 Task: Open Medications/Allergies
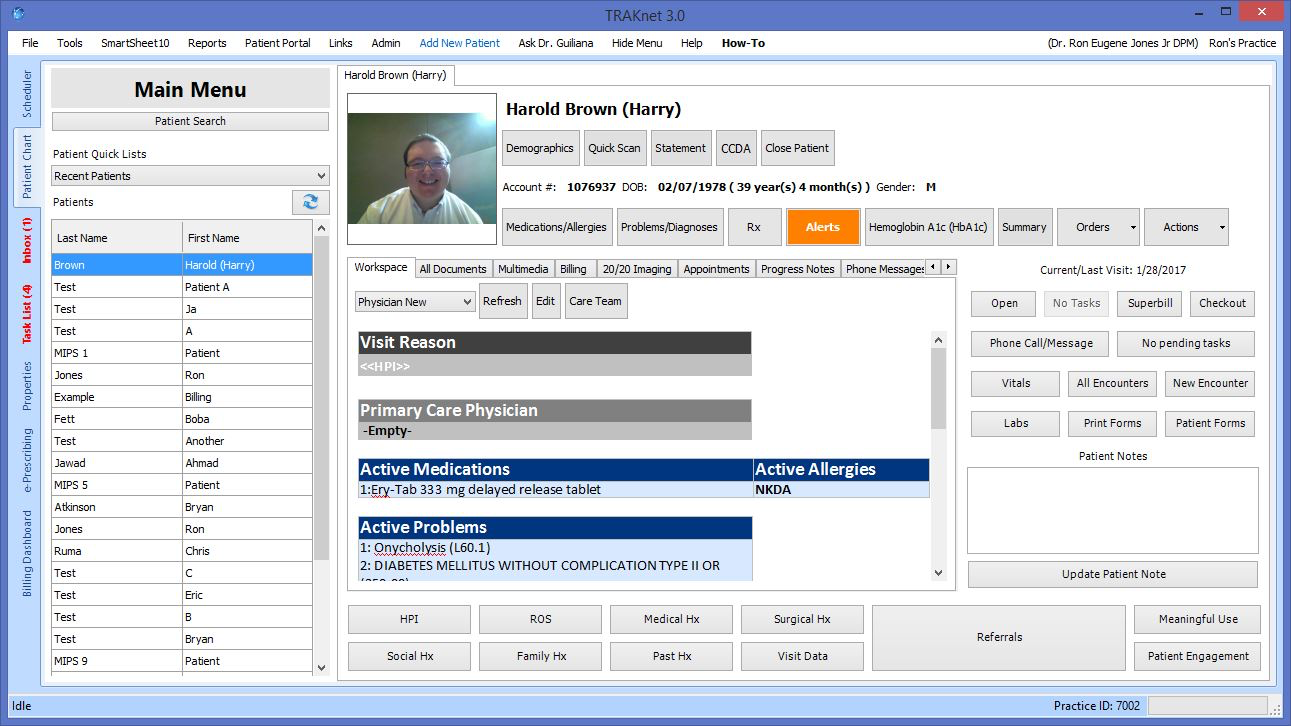click(x=556, y=227)
